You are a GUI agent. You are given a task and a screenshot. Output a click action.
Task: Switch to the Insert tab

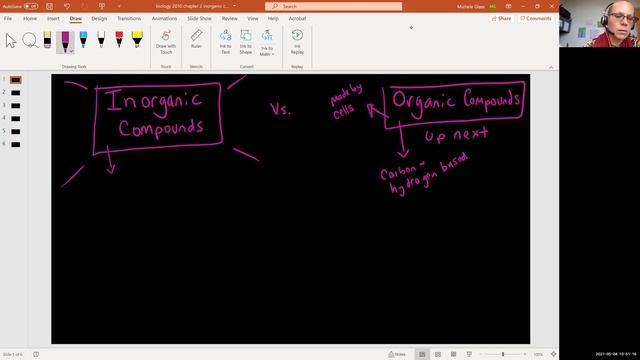coord(53,19)
